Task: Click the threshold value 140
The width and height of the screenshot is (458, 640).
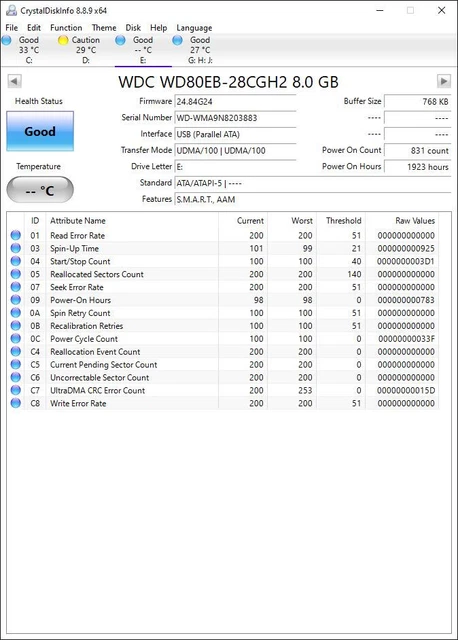Action: coord(354,274)
